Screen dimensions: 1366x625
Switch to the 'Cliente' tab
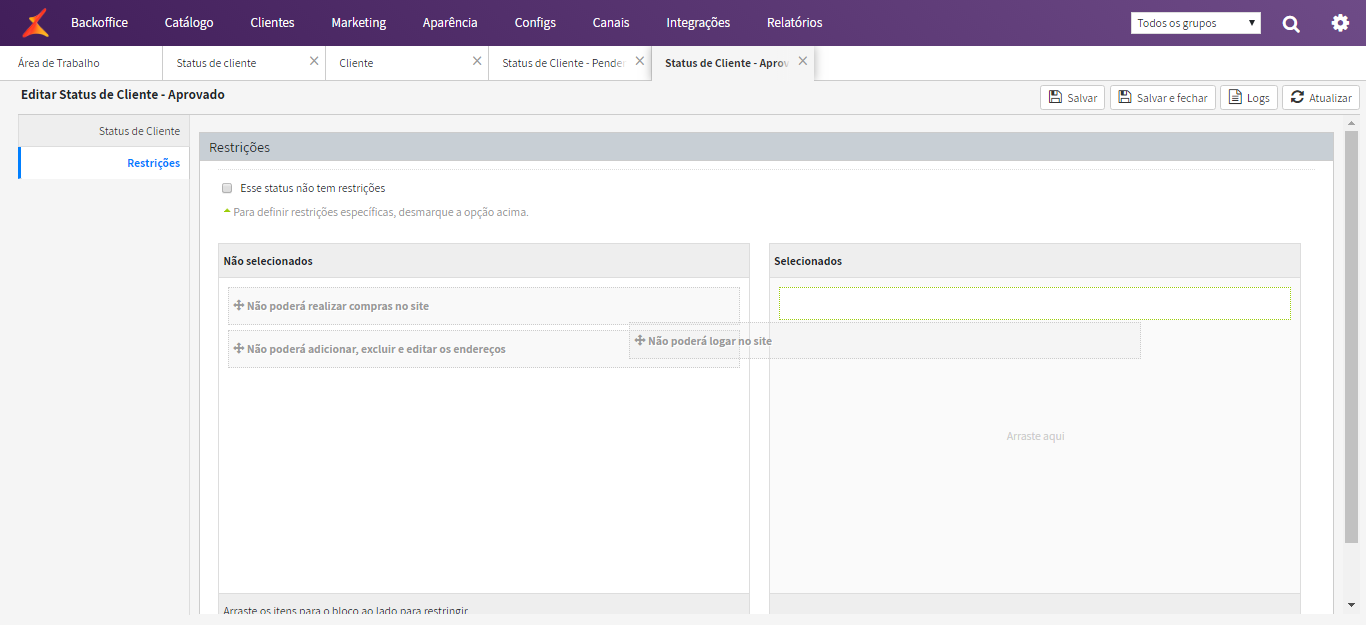click(x=406, y=63)
